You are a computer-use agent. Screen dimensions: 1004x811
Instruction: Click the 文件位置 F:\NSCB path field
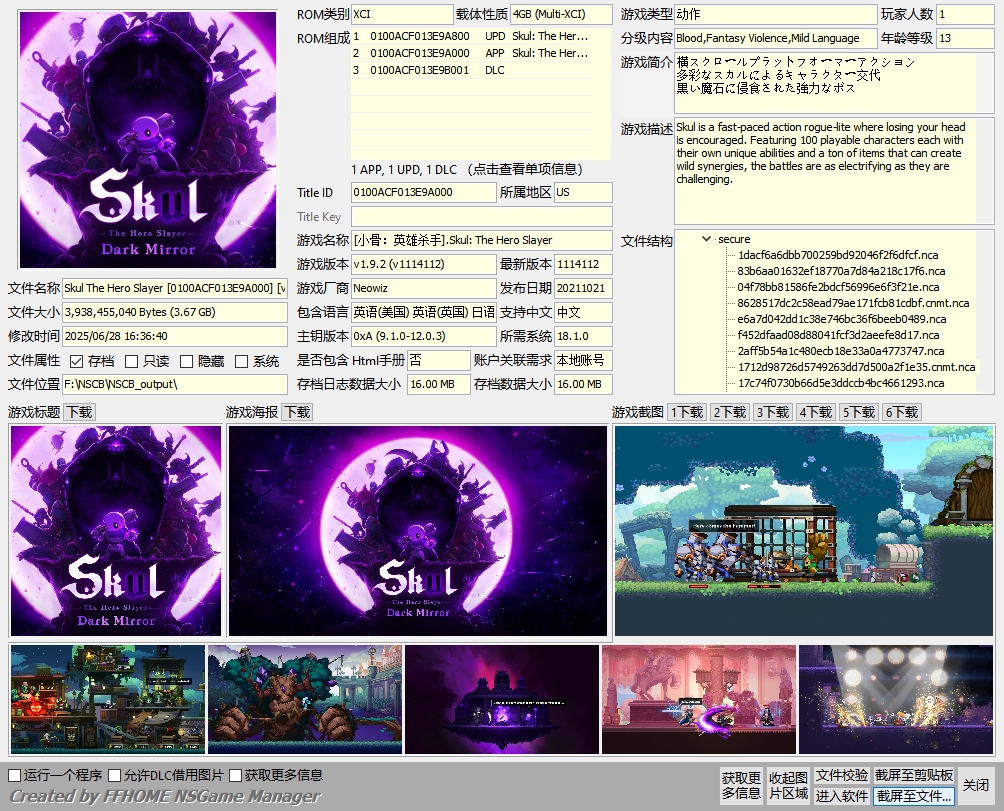pos(175,384)
